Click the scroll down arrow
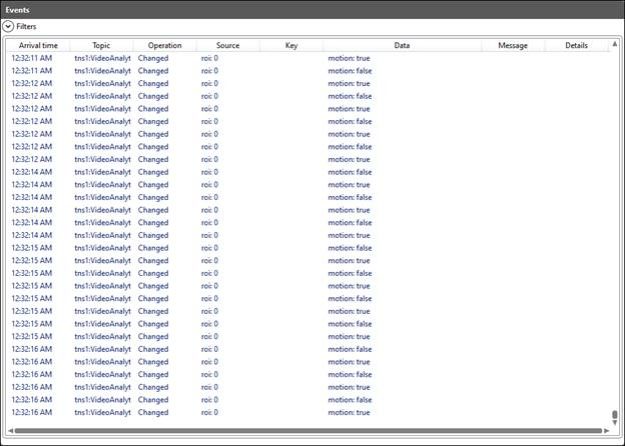This screenshot has width=625, height=446. coord(614,424)
